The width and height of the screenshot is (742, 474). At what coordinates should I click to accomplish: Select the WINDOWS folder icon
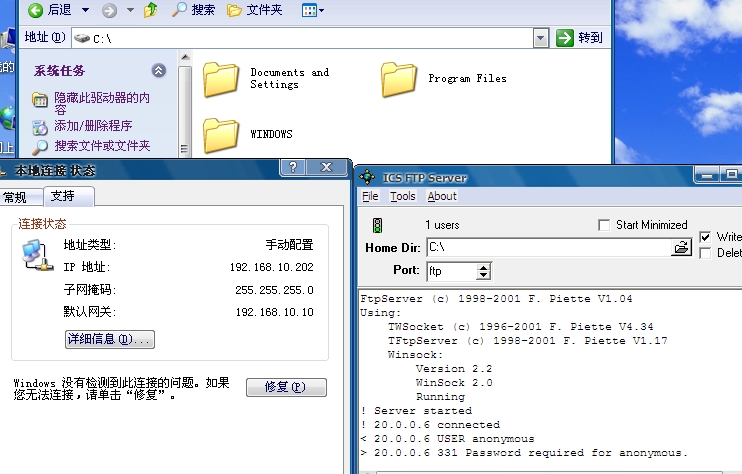click(x=221, y=136)
